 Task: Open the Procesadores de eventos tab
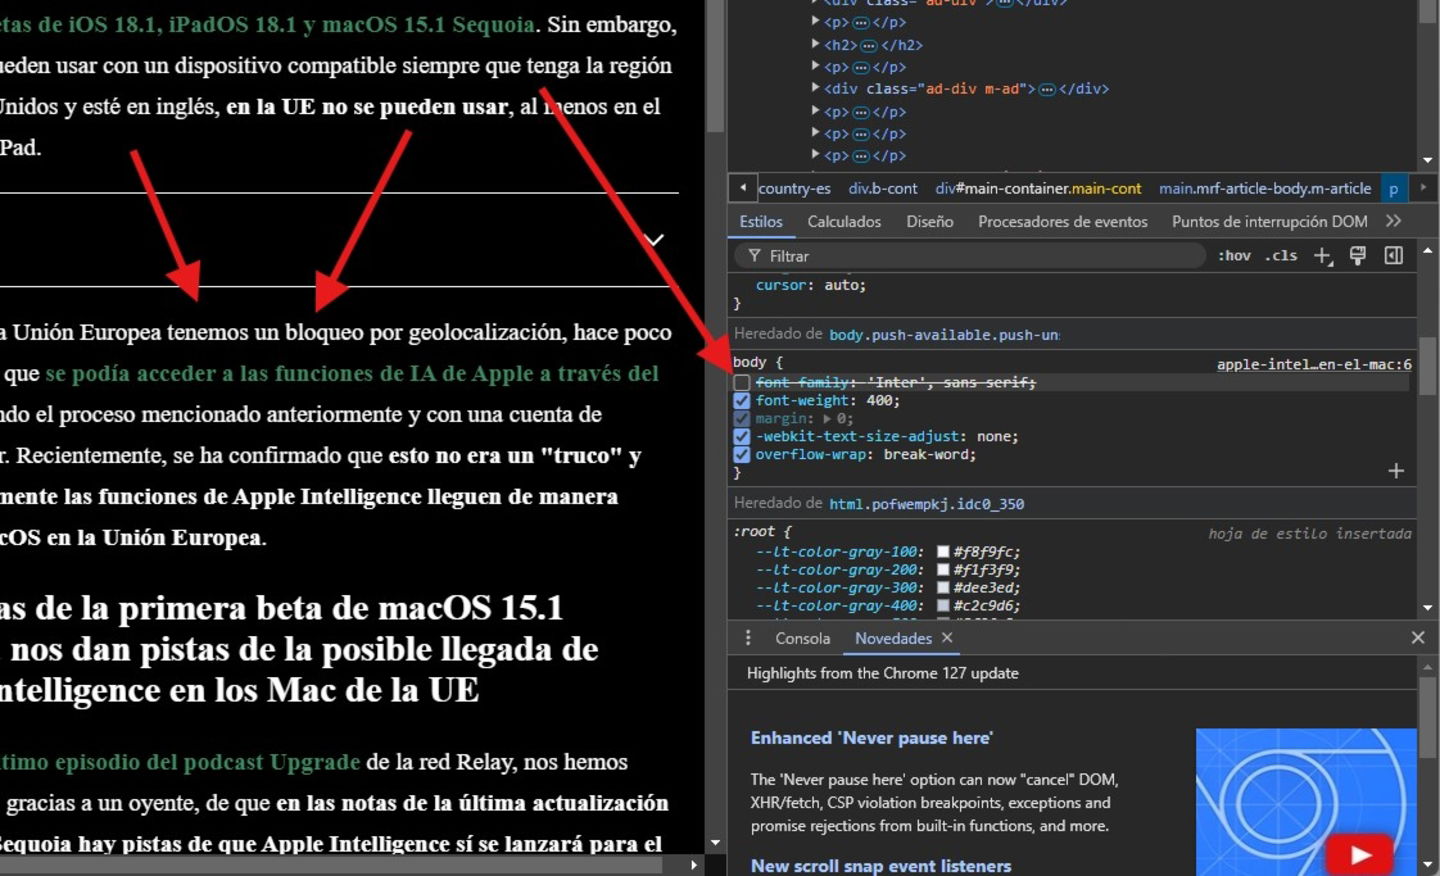click(x=1063, y=221)
